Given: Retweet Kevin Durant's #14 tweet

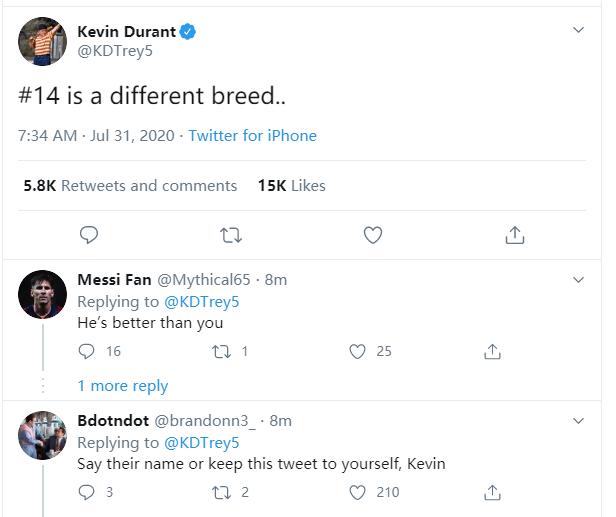Looking at the screenshot, I should 231,235.
